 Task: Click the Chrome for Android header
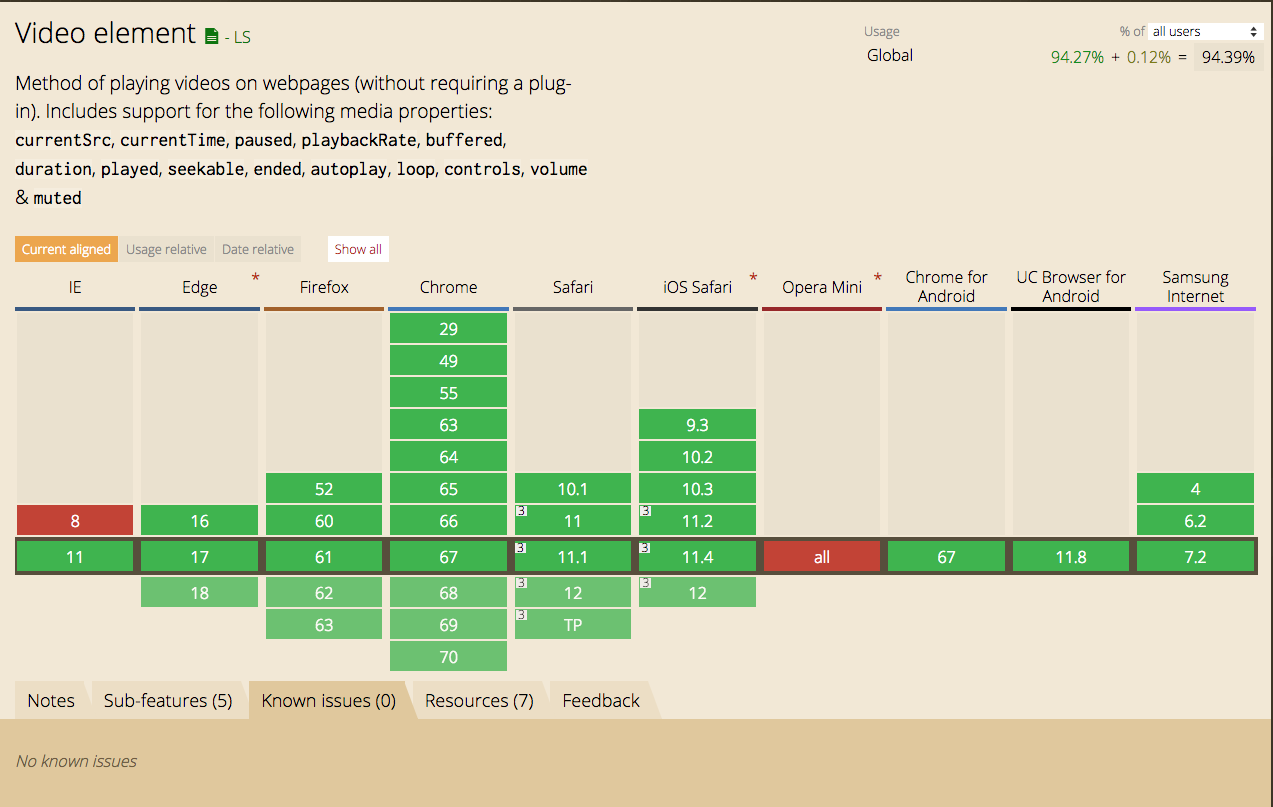pyautogui.click(x=946, y=287)
